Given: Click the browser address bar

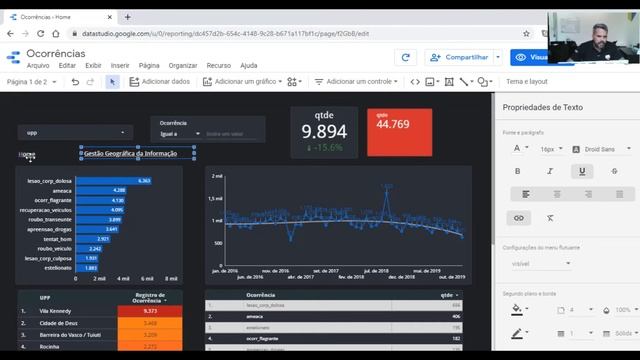Looking at the screenshot, I should [294, 34].
